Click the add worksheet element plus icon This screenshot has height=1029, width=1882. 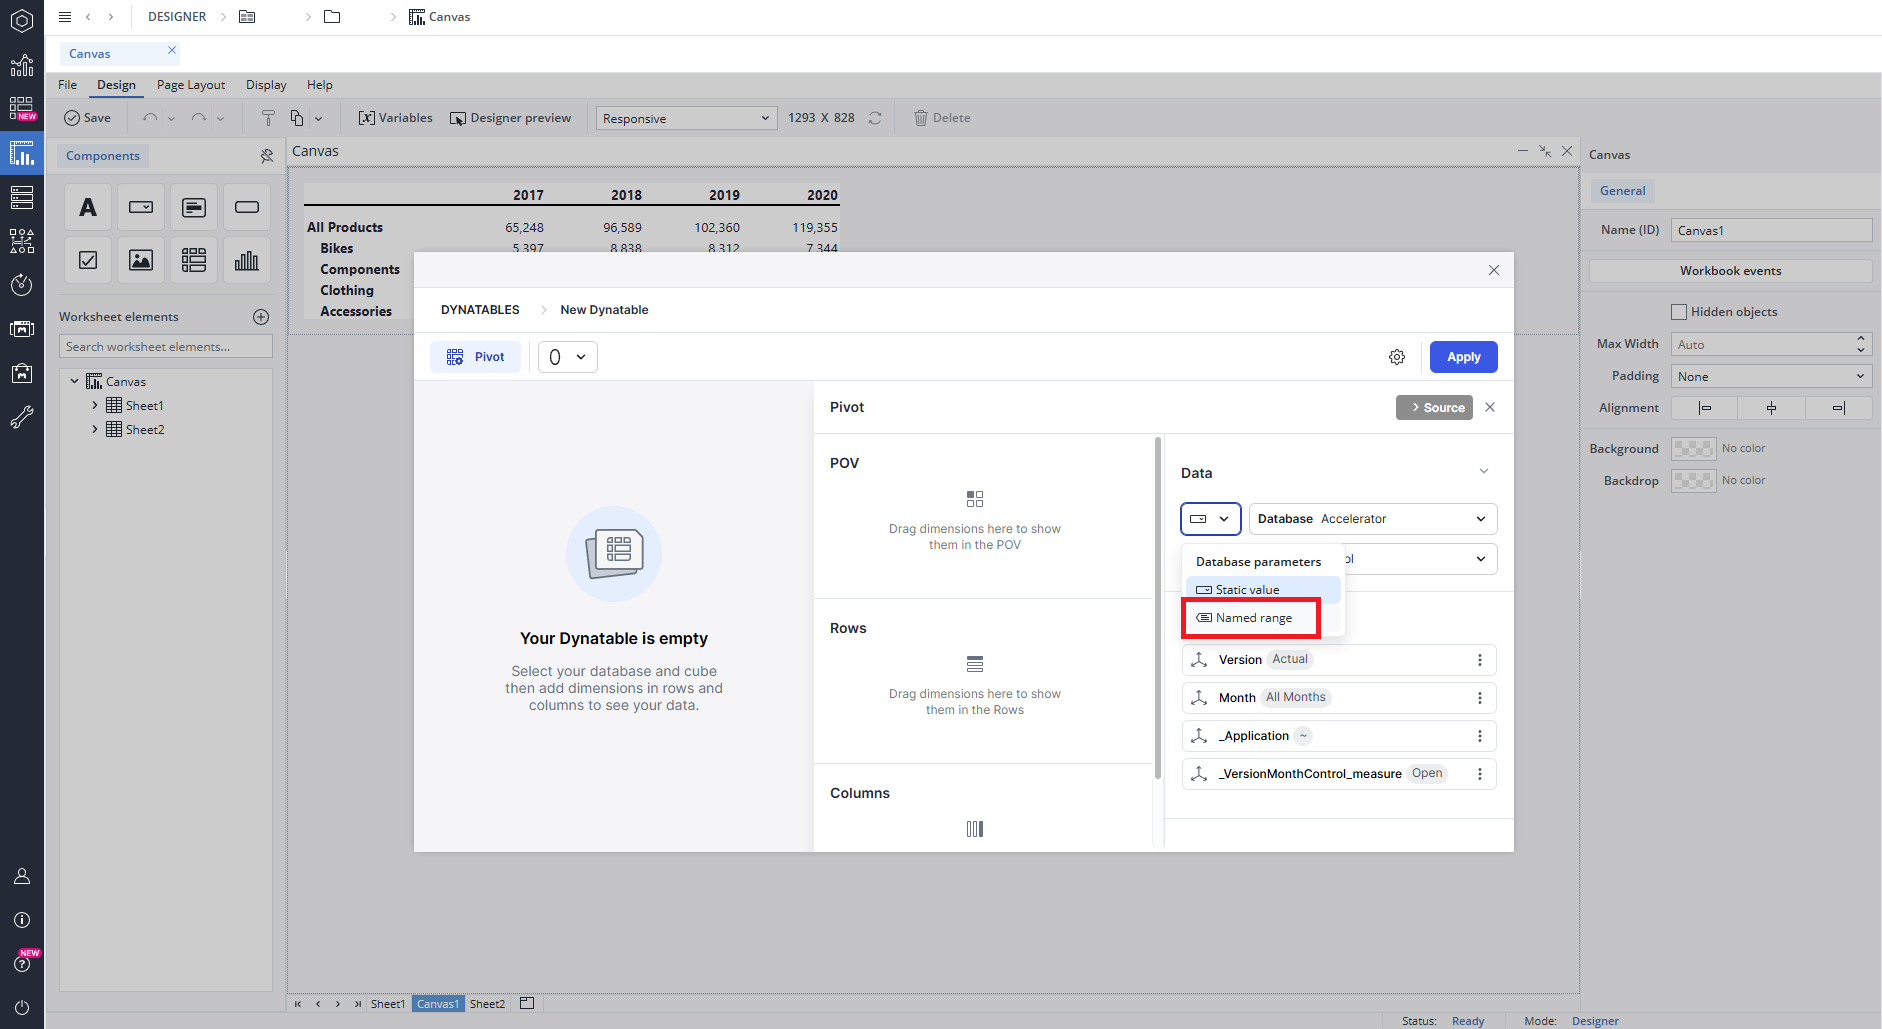pyautogui.click(x=261, y=317)
